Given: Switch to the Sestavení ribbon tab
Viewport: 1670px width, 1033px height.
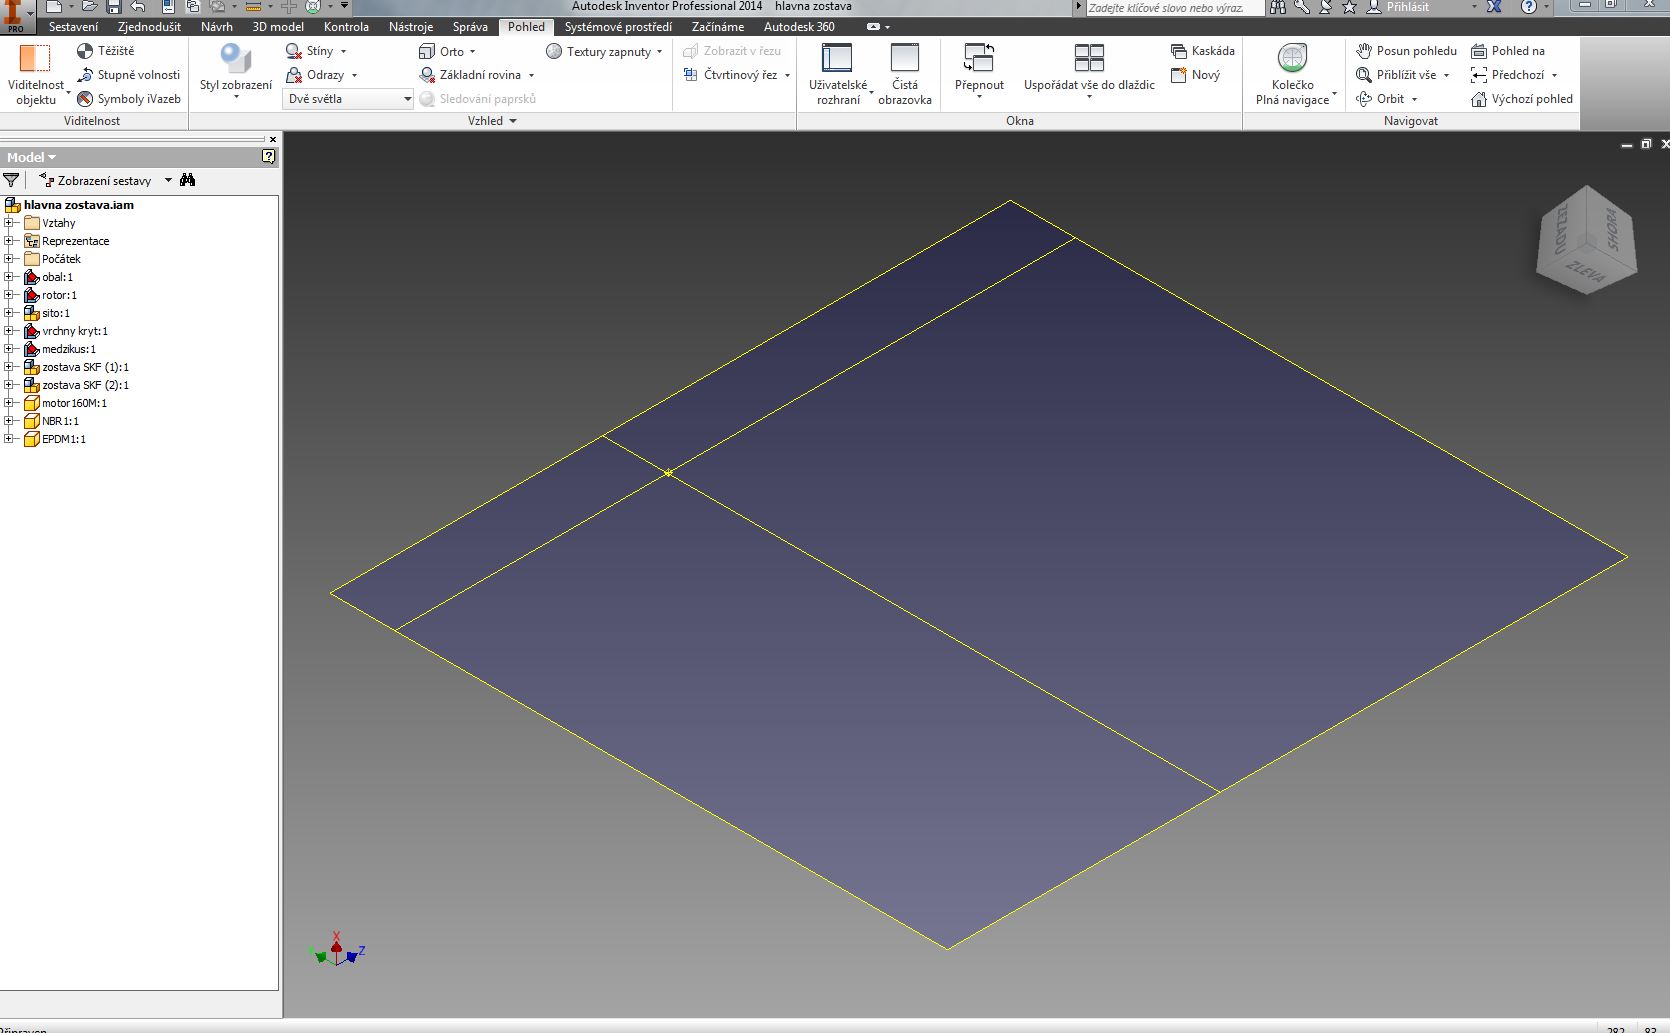Looking at the screenshot, I should [73, 27].
